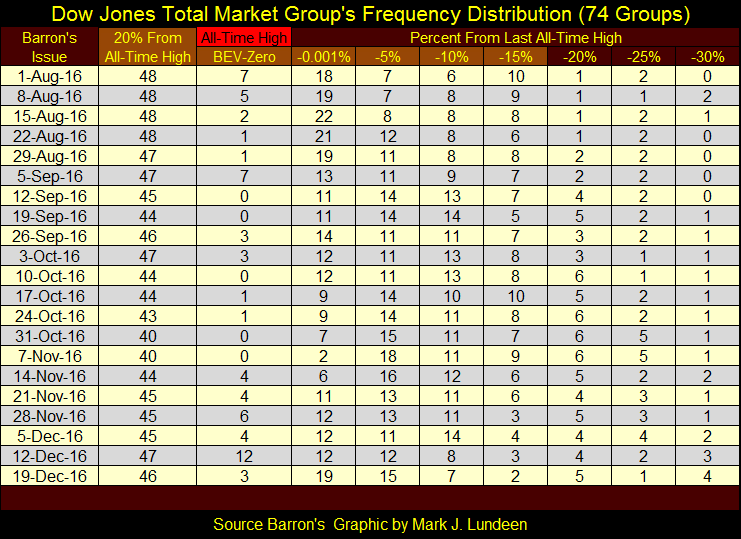Click the red All-Time High header cell
This screenshot has height=539, width=741.
pos(244,38)
